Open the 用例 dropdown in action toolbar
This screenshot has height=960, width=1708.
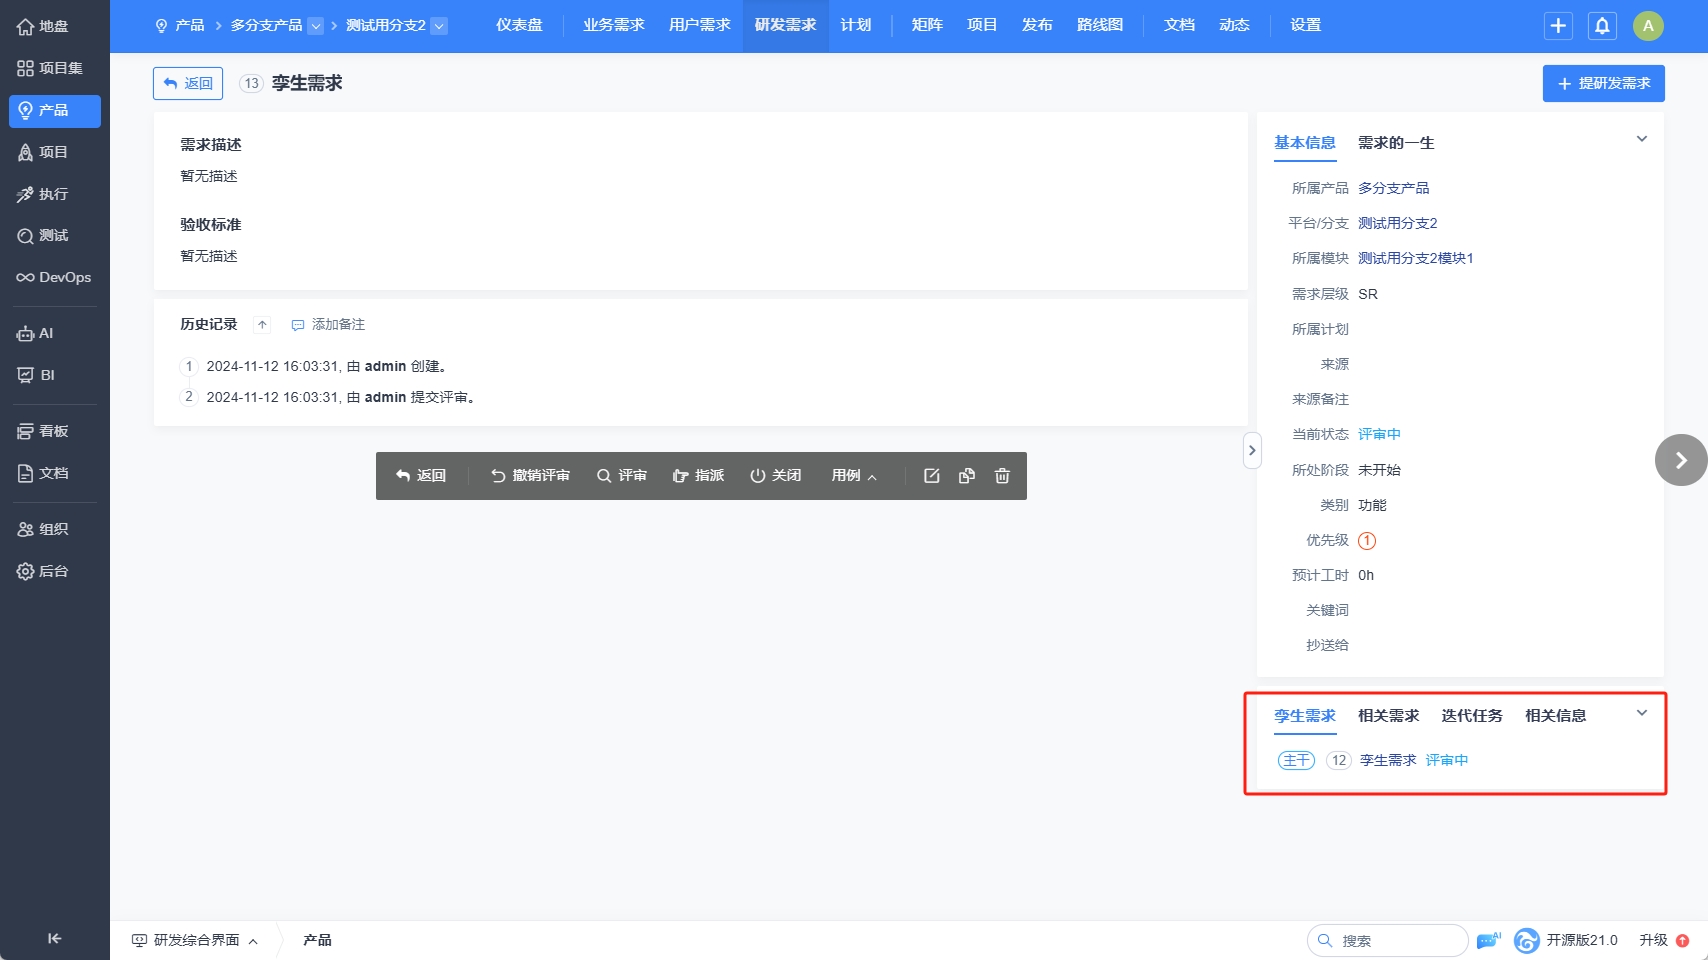853,476
